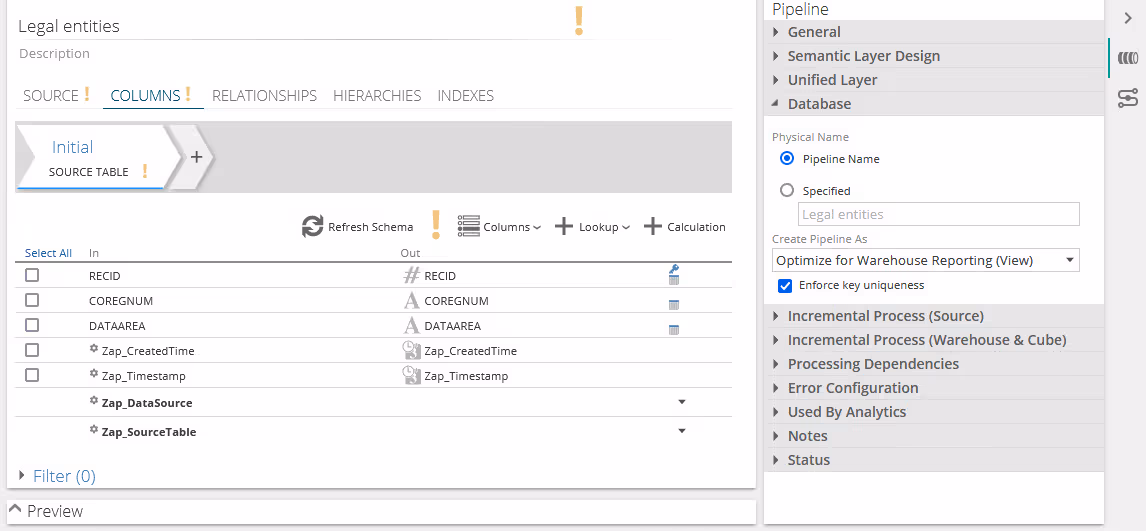Switch to the HIERARCHIES tab

click(x=377, y=96)
